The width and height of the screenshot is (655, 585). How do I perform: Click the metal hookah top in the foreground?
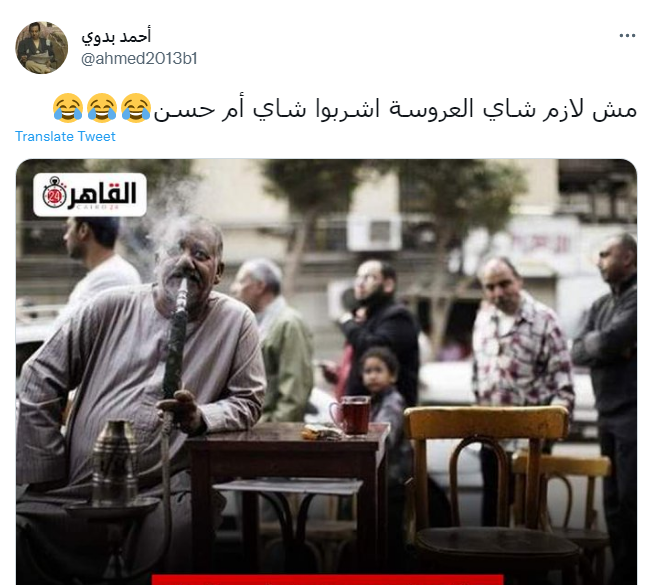tap(114, 460)
